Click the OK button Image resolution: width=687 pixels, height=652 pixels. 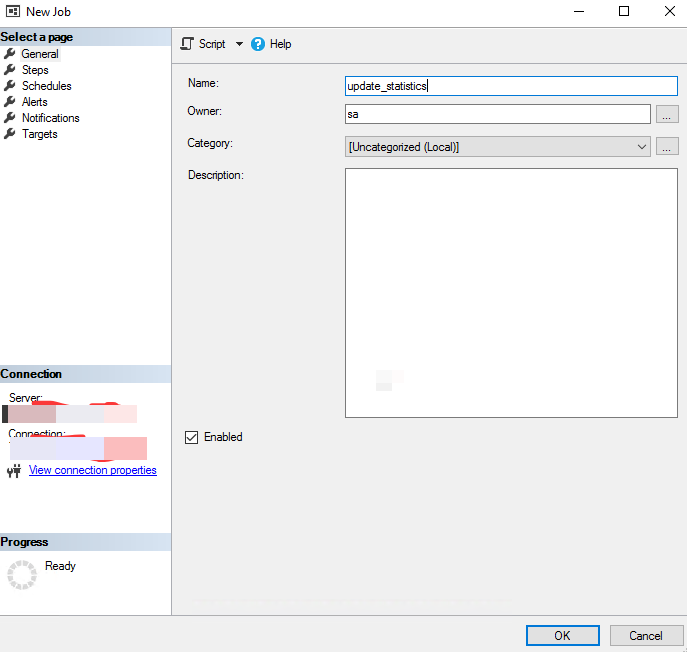tap(563, 635)
